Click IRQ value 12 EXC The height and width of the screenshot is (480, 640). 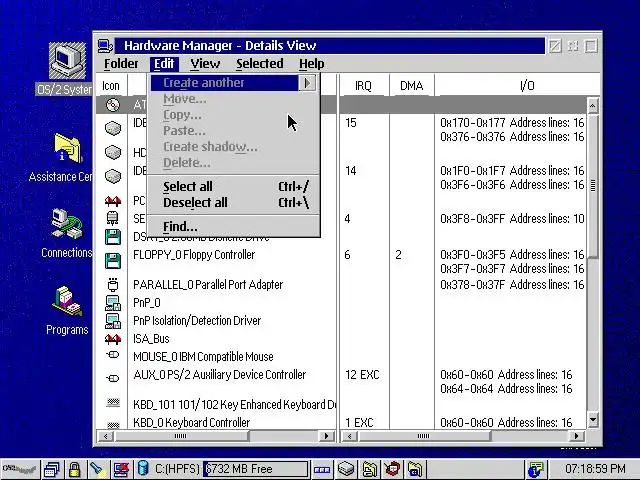click(362, 375)
